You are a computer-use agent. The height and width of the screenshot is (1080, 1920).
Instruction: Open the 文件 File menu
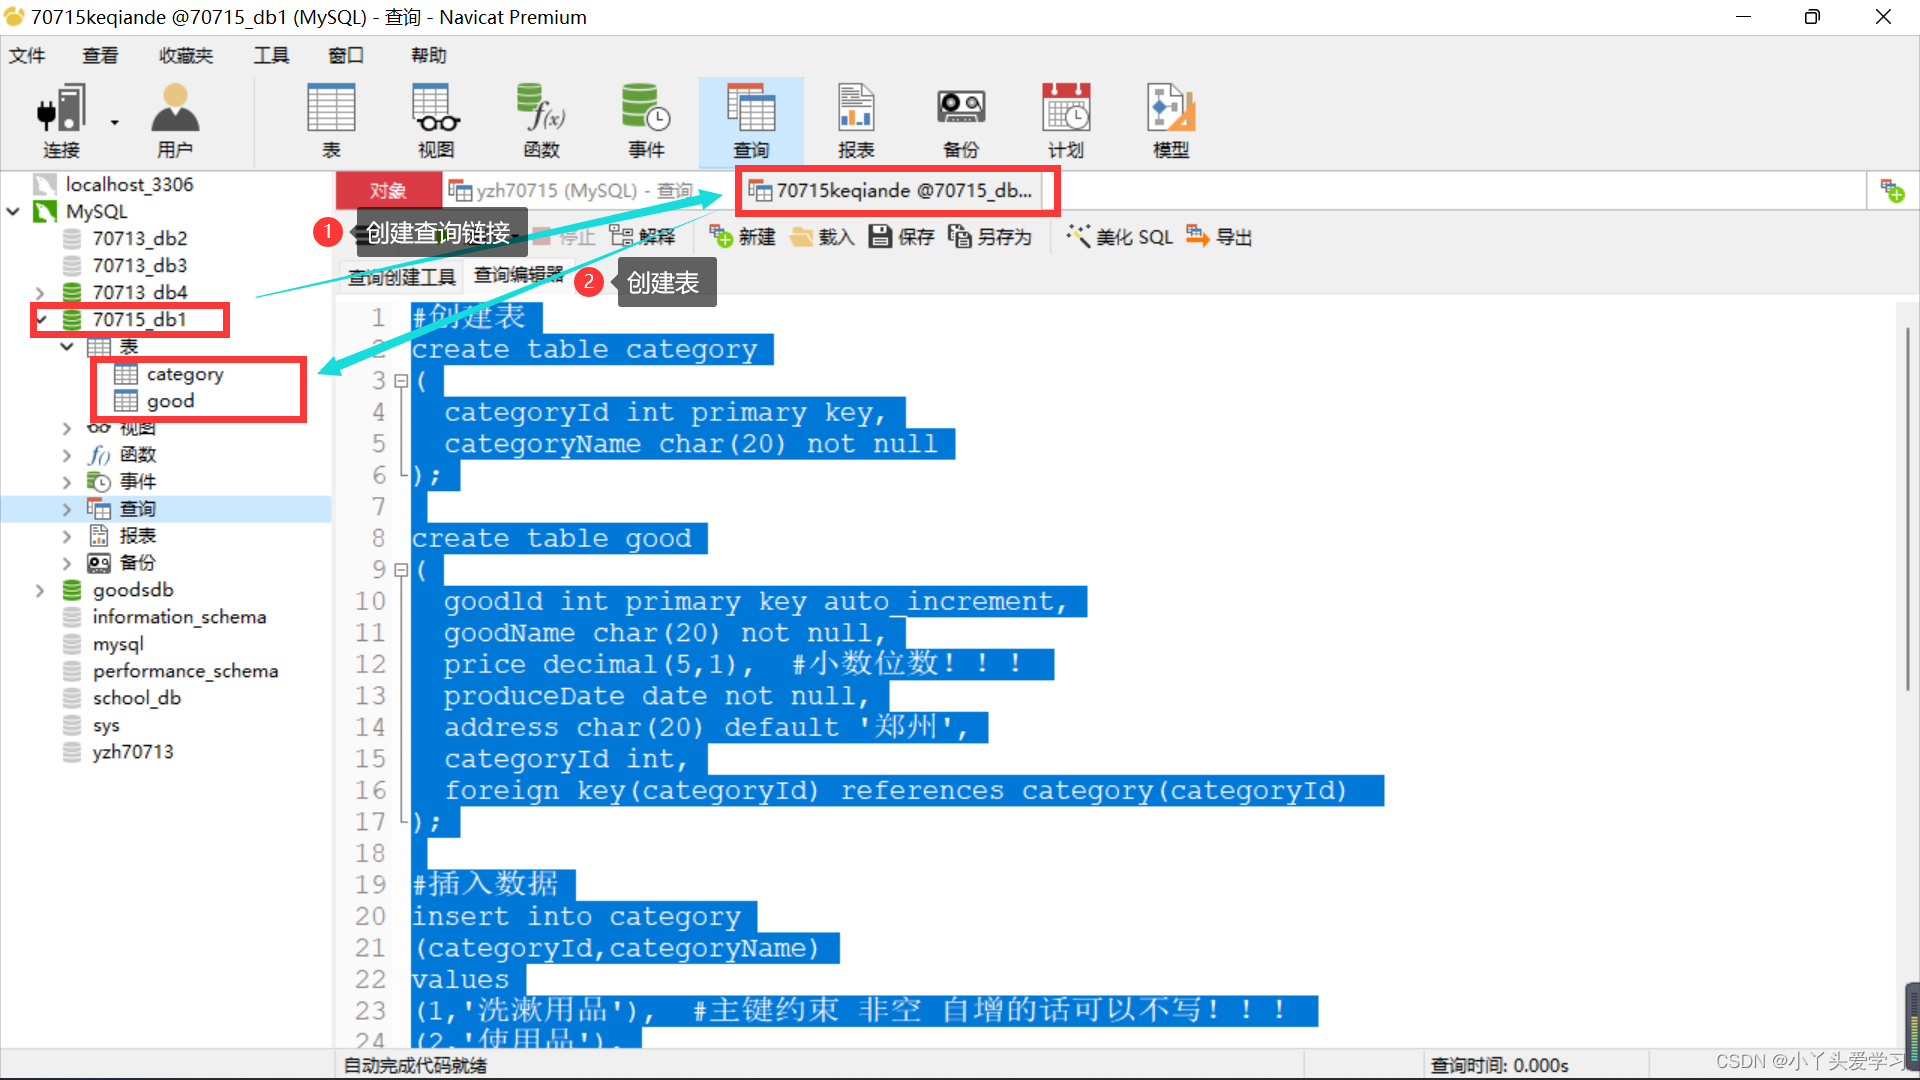[27, 56]
